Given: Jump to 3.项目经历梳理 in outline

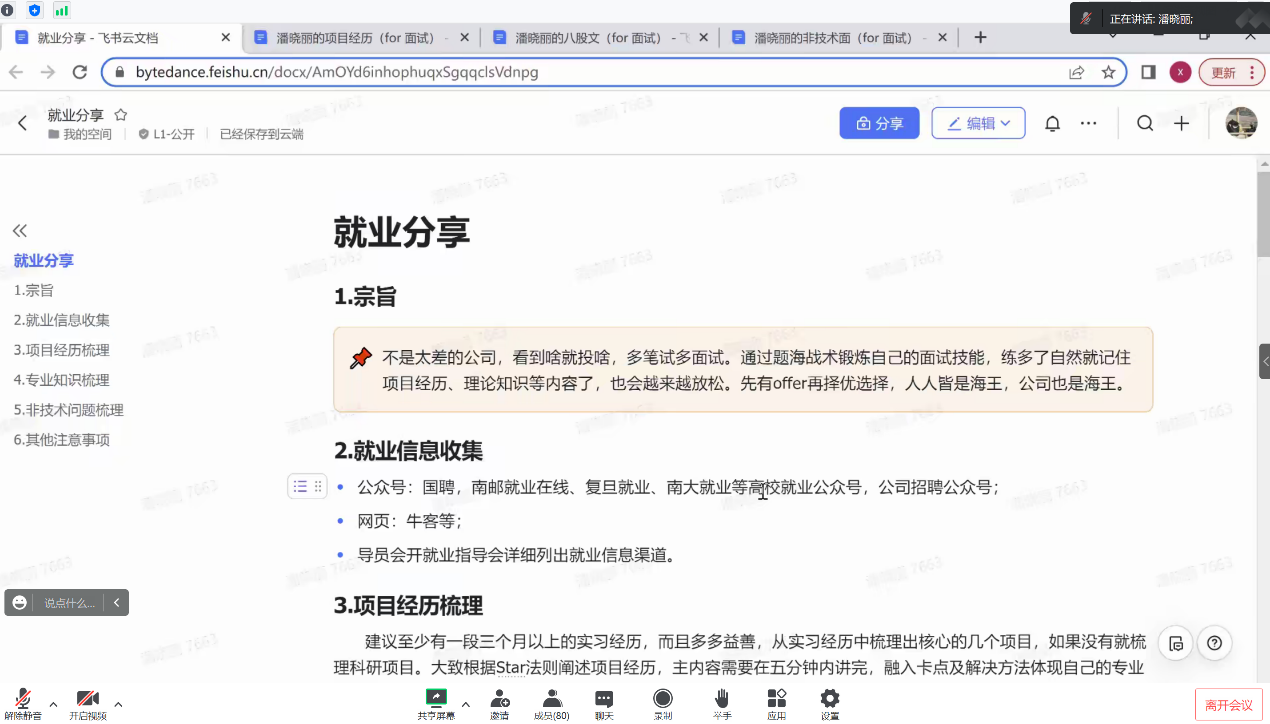Looking at the screenshot, I should 61,350.
